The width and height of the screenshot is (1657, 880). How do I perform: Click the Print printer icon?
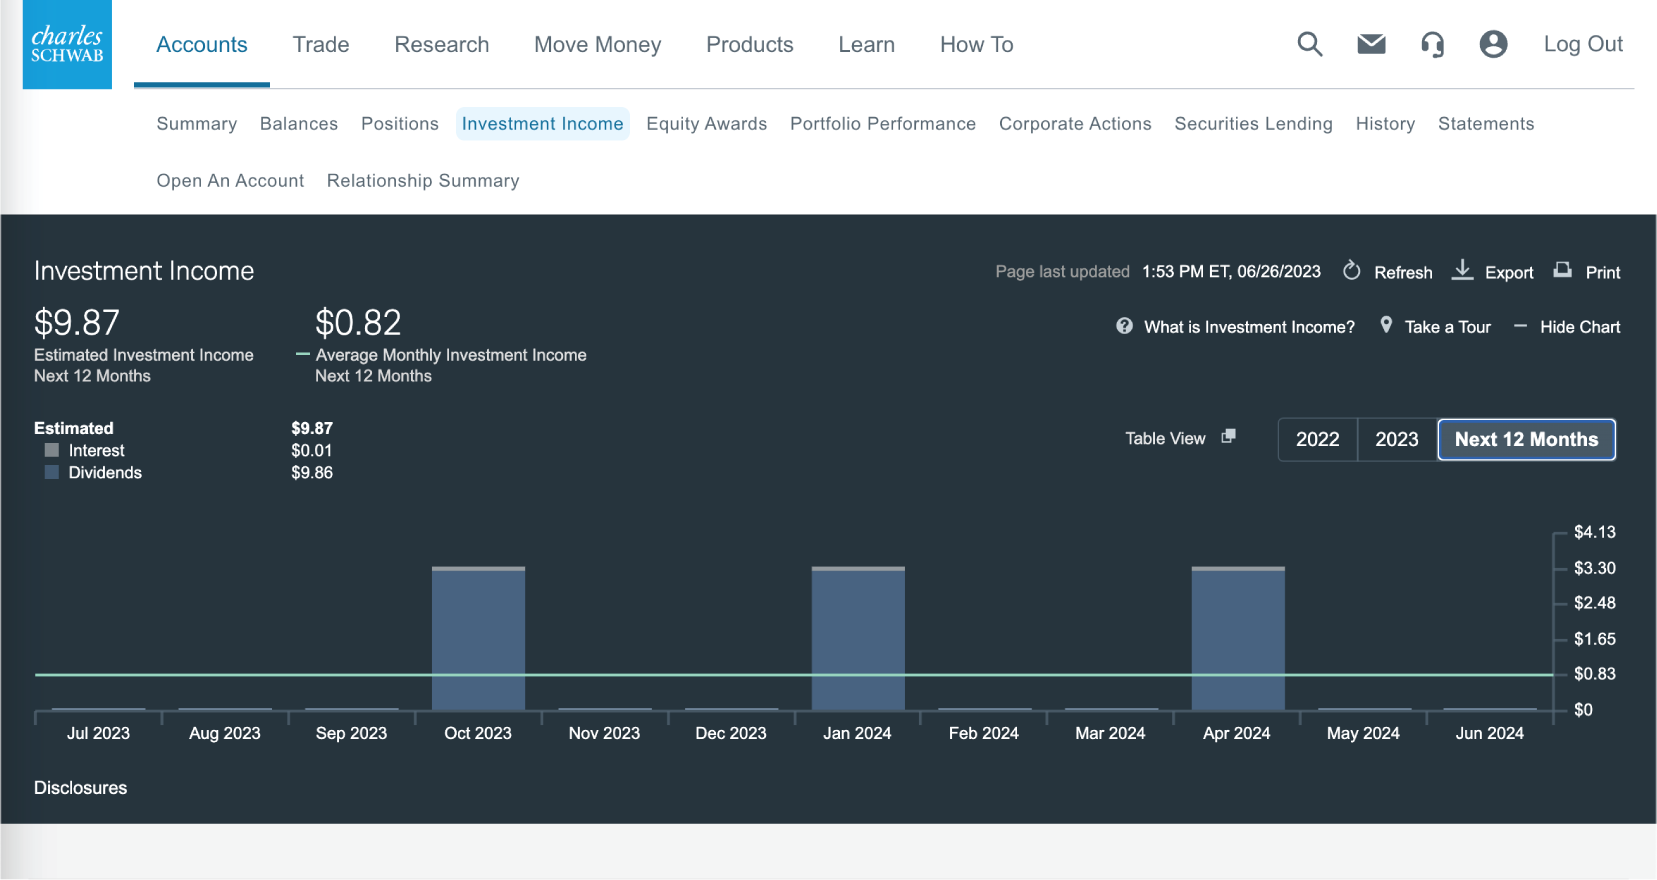point(1562,270)
